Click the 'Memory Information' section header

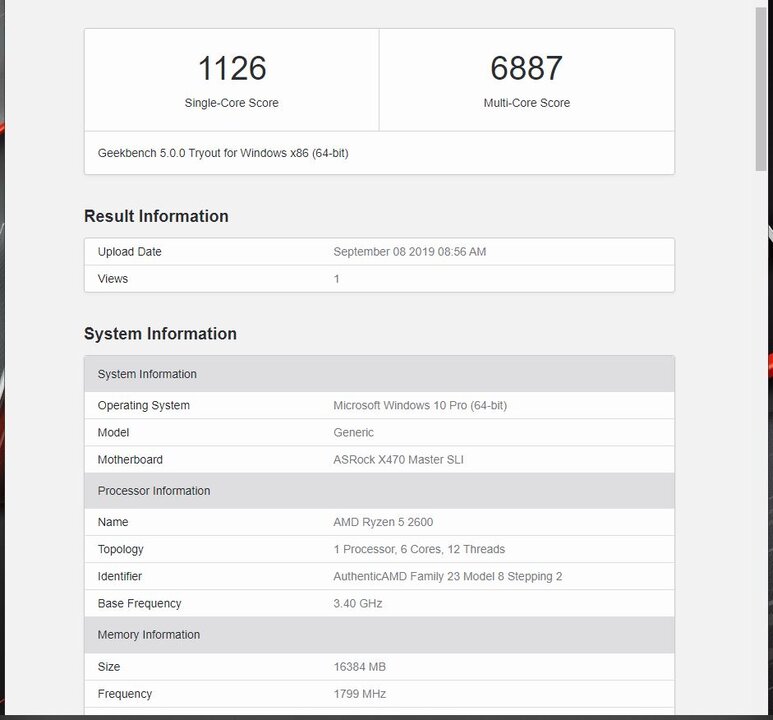tap(379, 635)
